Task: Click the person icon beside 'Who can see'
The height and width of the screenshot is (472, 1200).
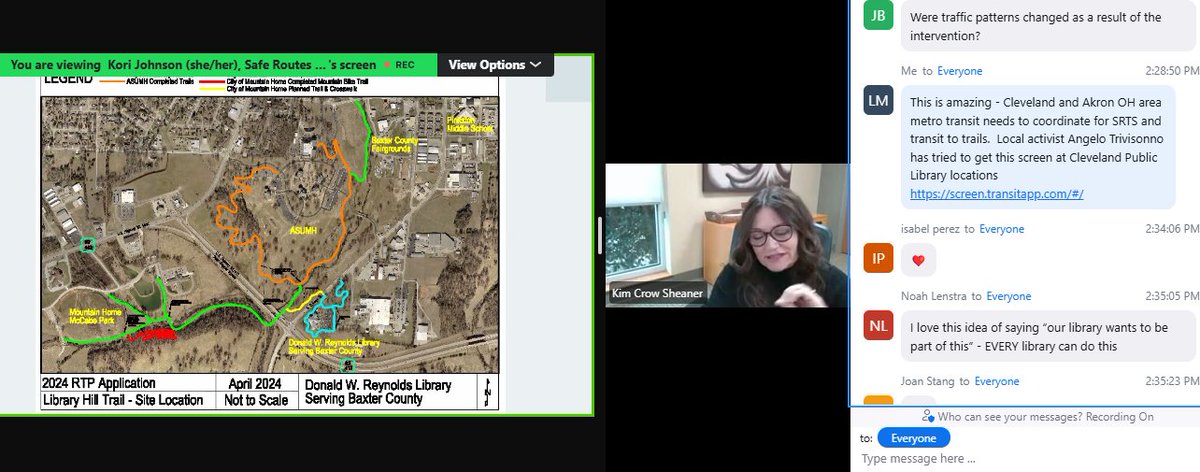Action: pyautogui.click(x=929, y=416)
